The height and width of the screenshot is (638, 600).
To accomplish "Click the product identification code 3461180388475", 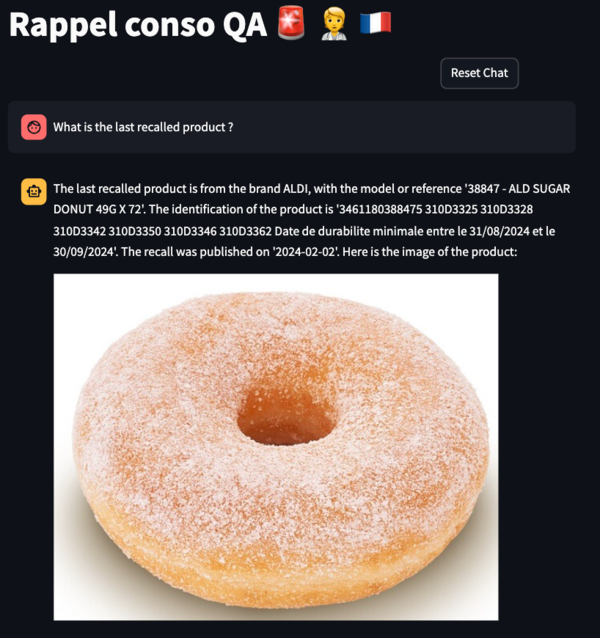I will click(x=380, y=209).
